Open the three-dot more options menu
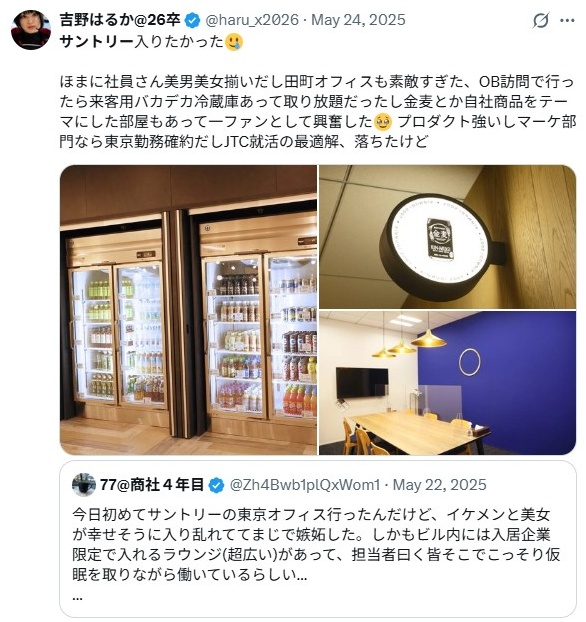 point(567,21)
